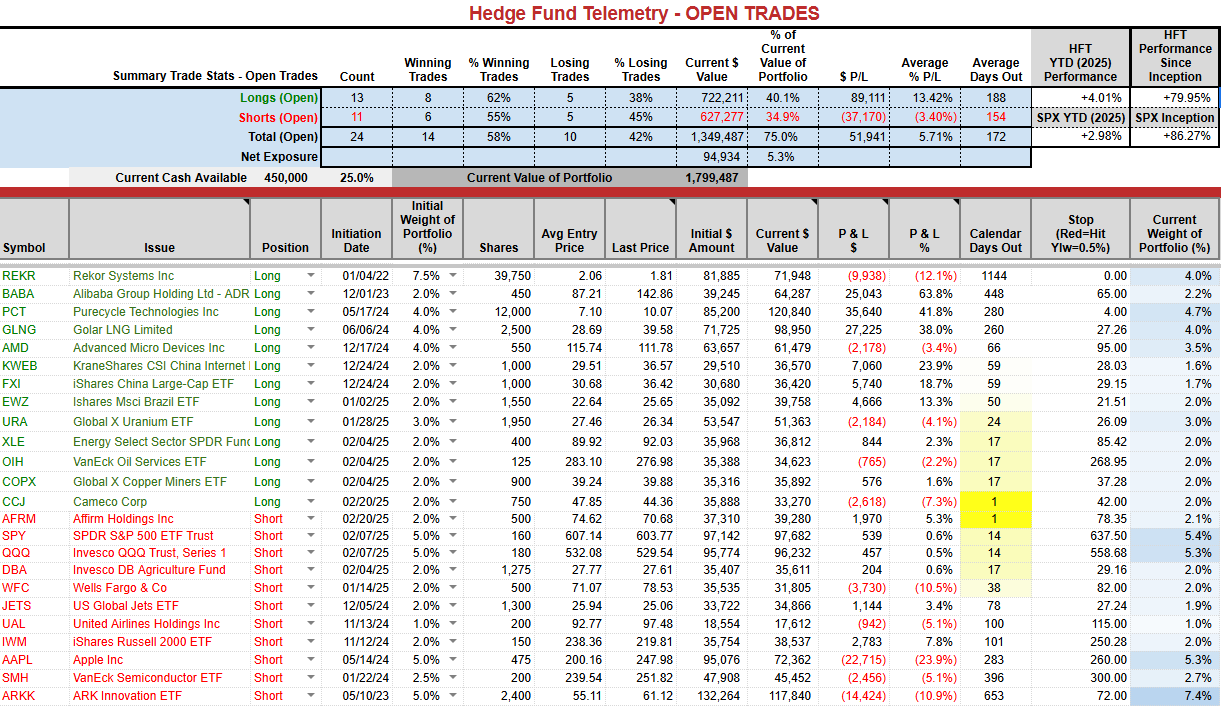The width and height of the screenshot is (1221, 707).
Task: Select the Symbol column header
Action: (34, 228)
